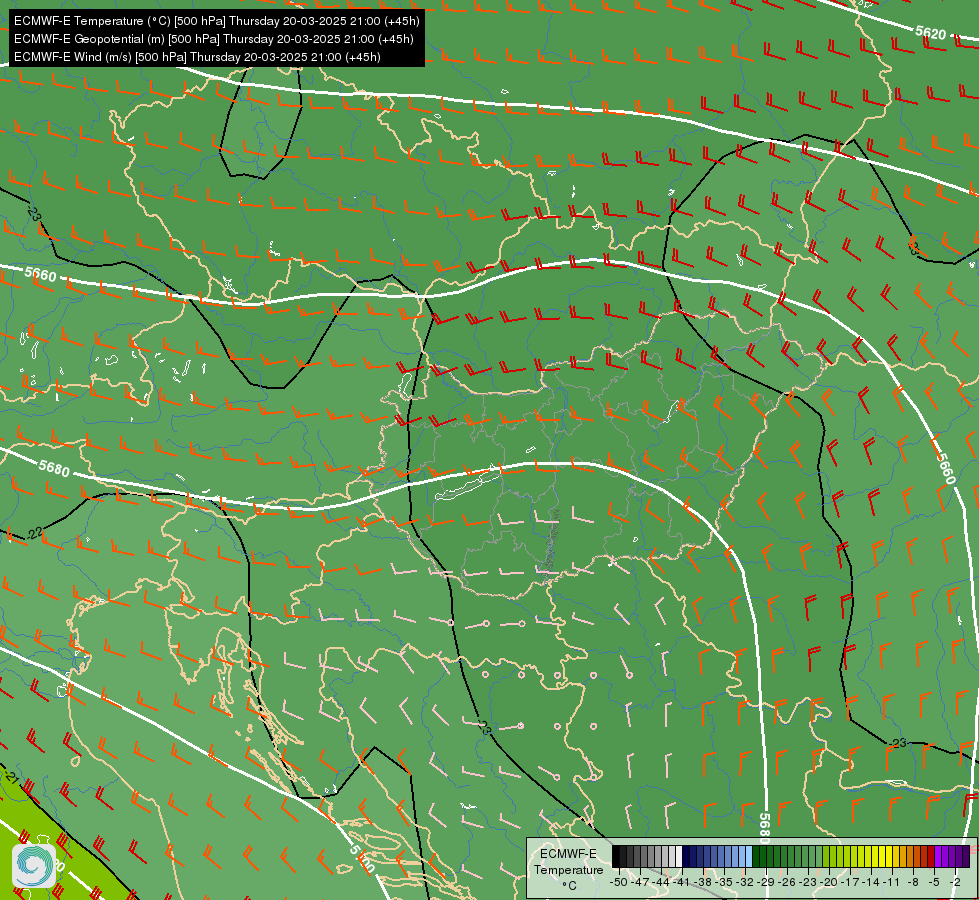Click the legend tick label -8
Screen dimensions: 979x900
coord(913,883)
